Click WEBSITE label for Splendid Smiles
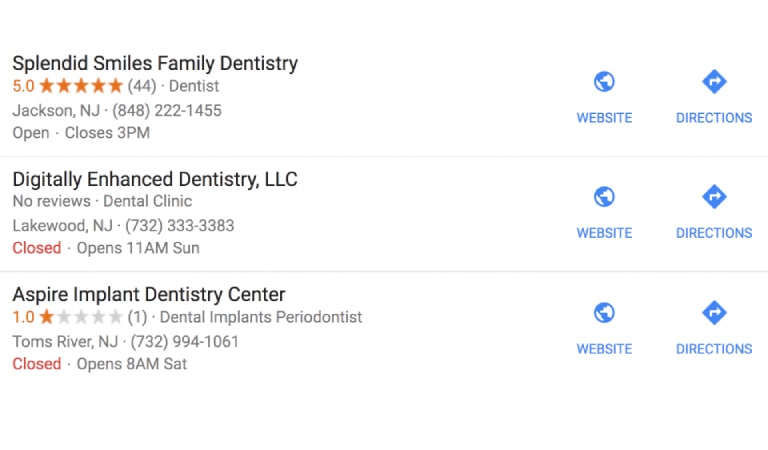 click(x=604, y=118)
